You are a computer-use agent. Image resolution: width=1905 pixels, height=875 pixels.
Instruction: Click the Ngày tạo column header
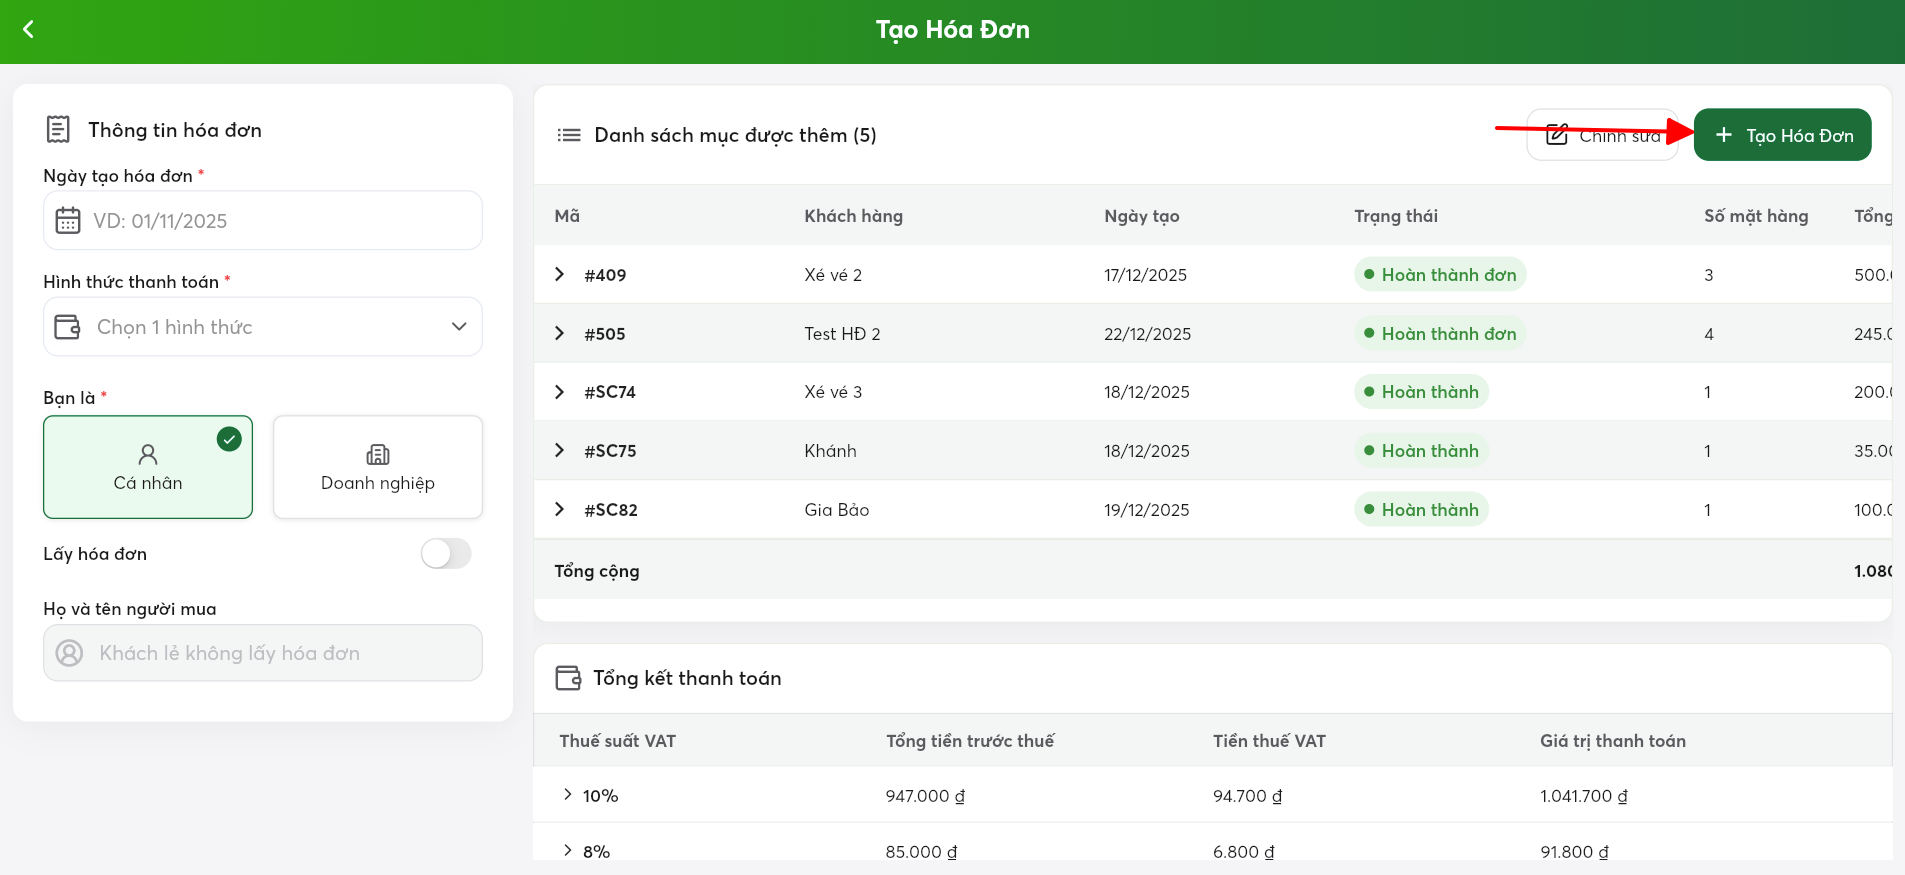click(1142, 216)
